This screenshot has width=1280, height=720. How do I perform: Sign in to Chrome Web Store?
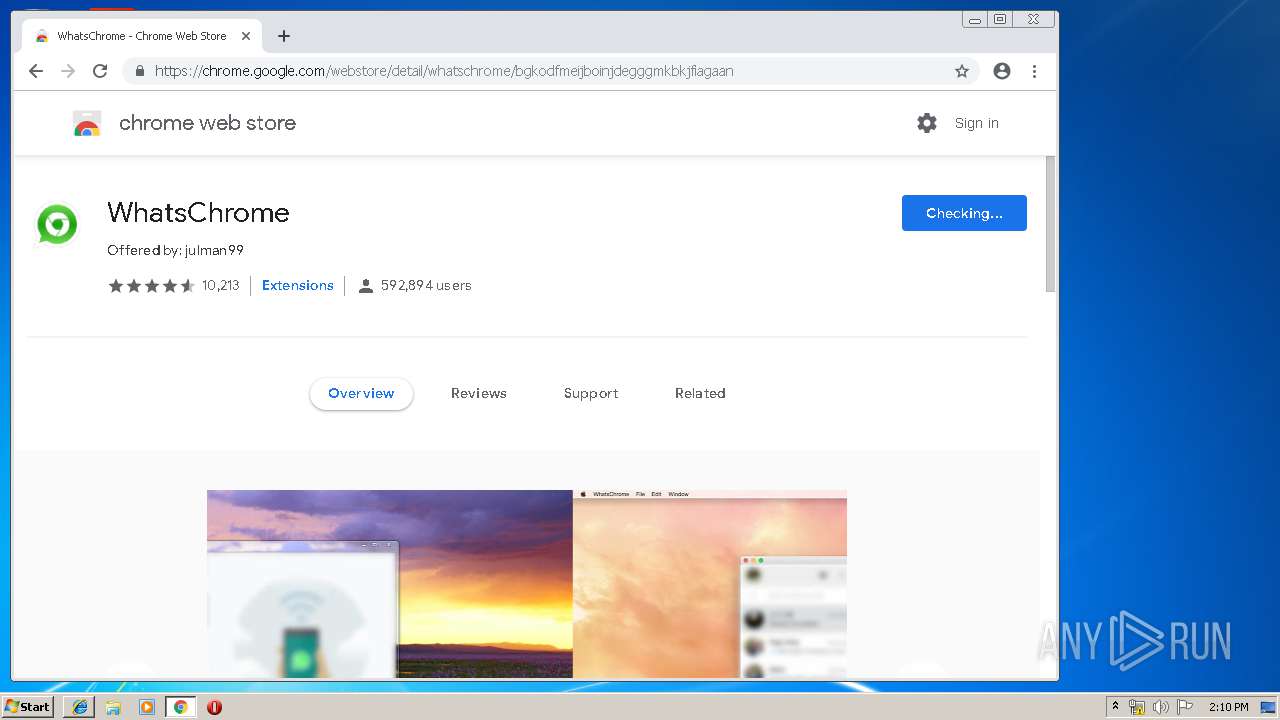pyautogui.click(x=976, y=123)
